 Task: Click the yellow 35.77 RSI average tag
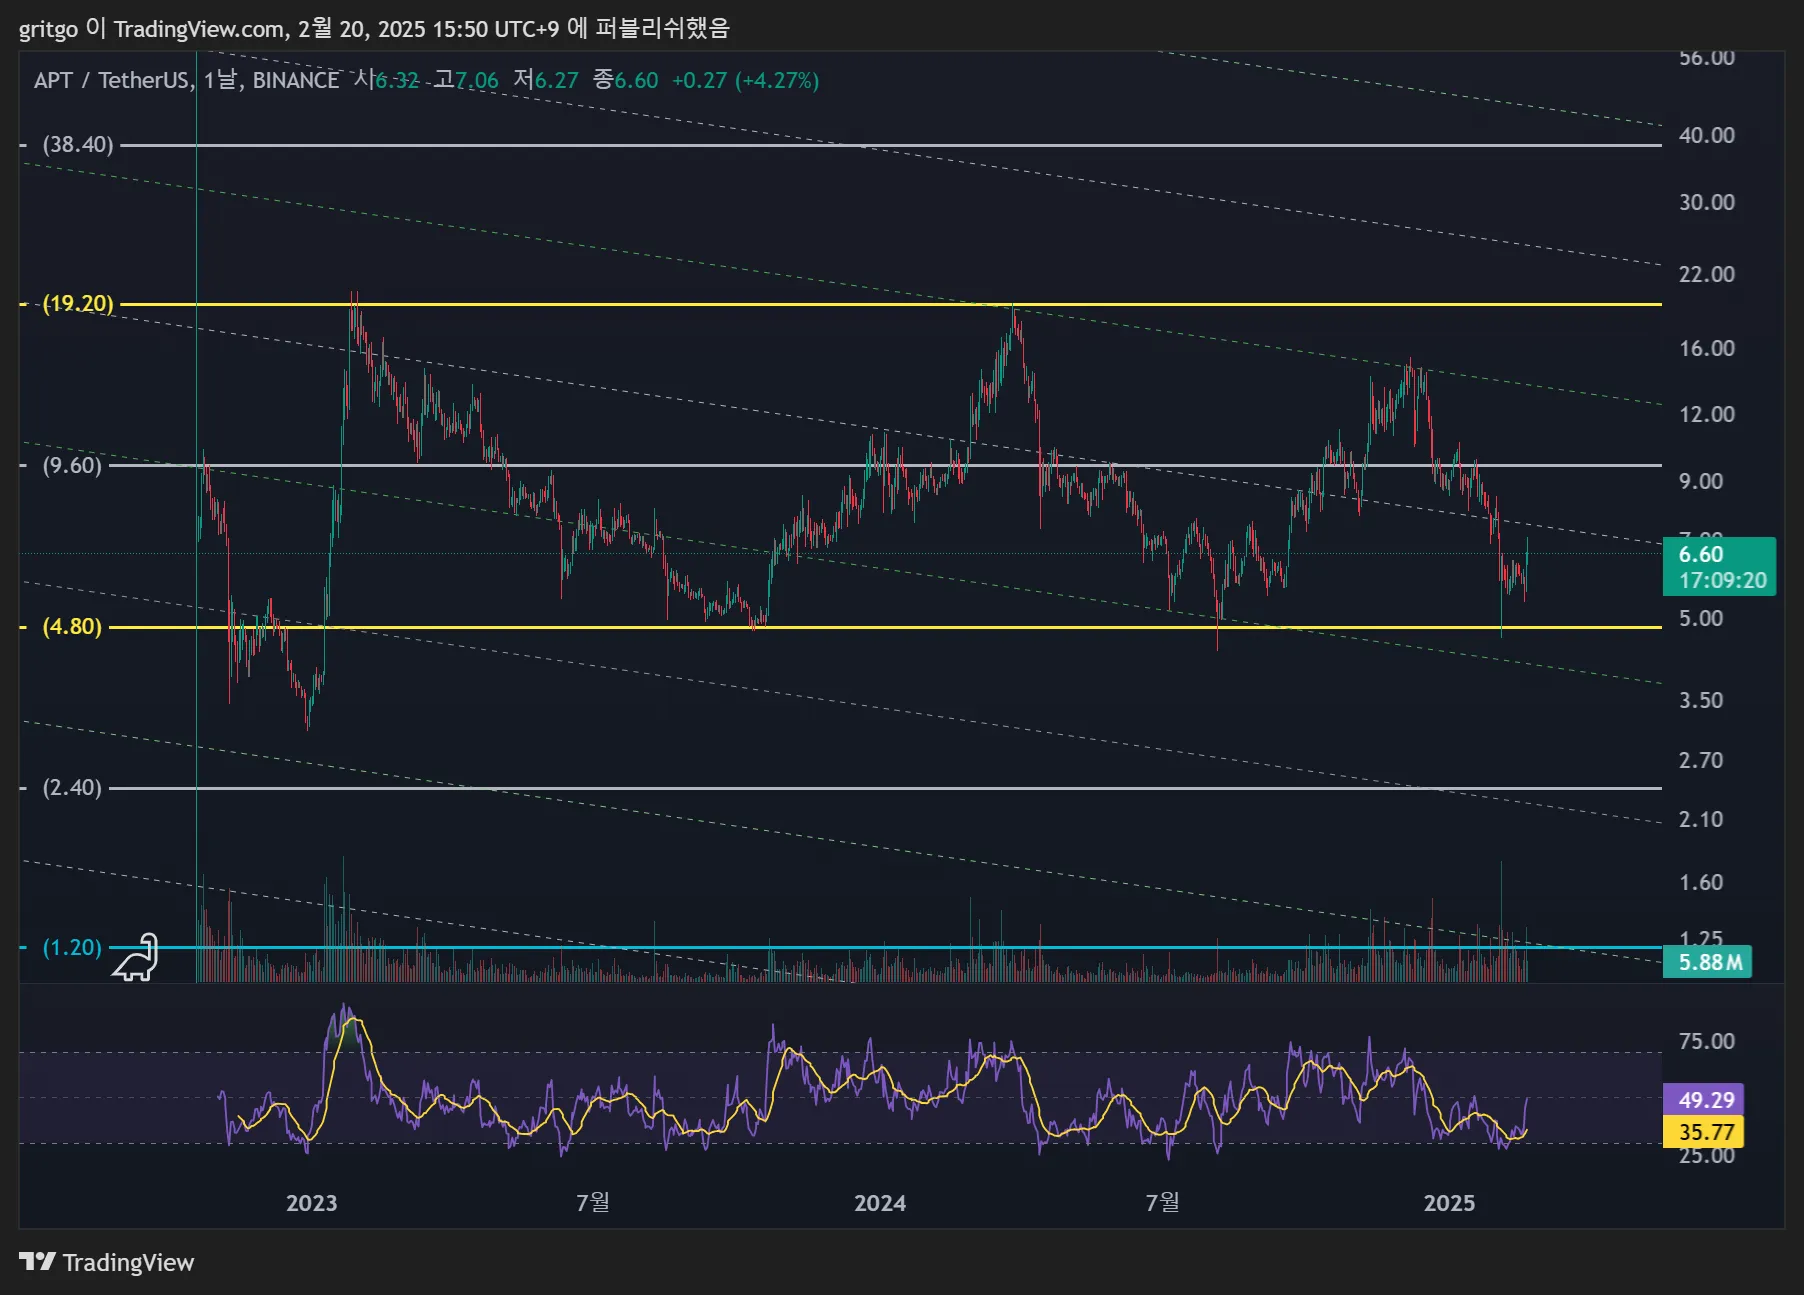tap(1703, 1132)
